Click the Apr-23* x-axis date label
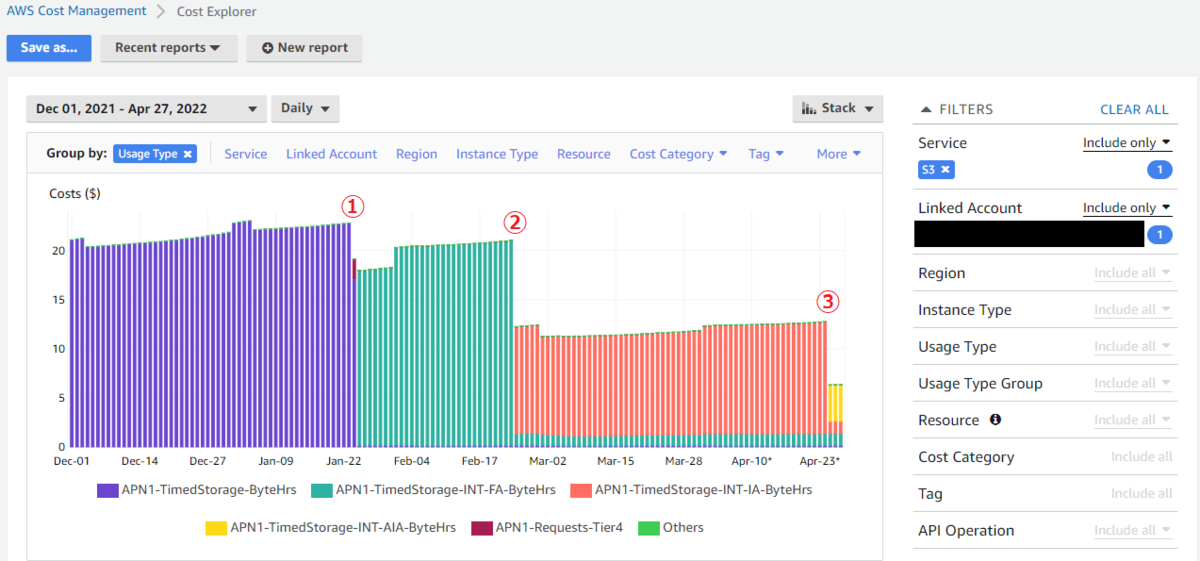The image size is (1200, 561). (820, 461)
